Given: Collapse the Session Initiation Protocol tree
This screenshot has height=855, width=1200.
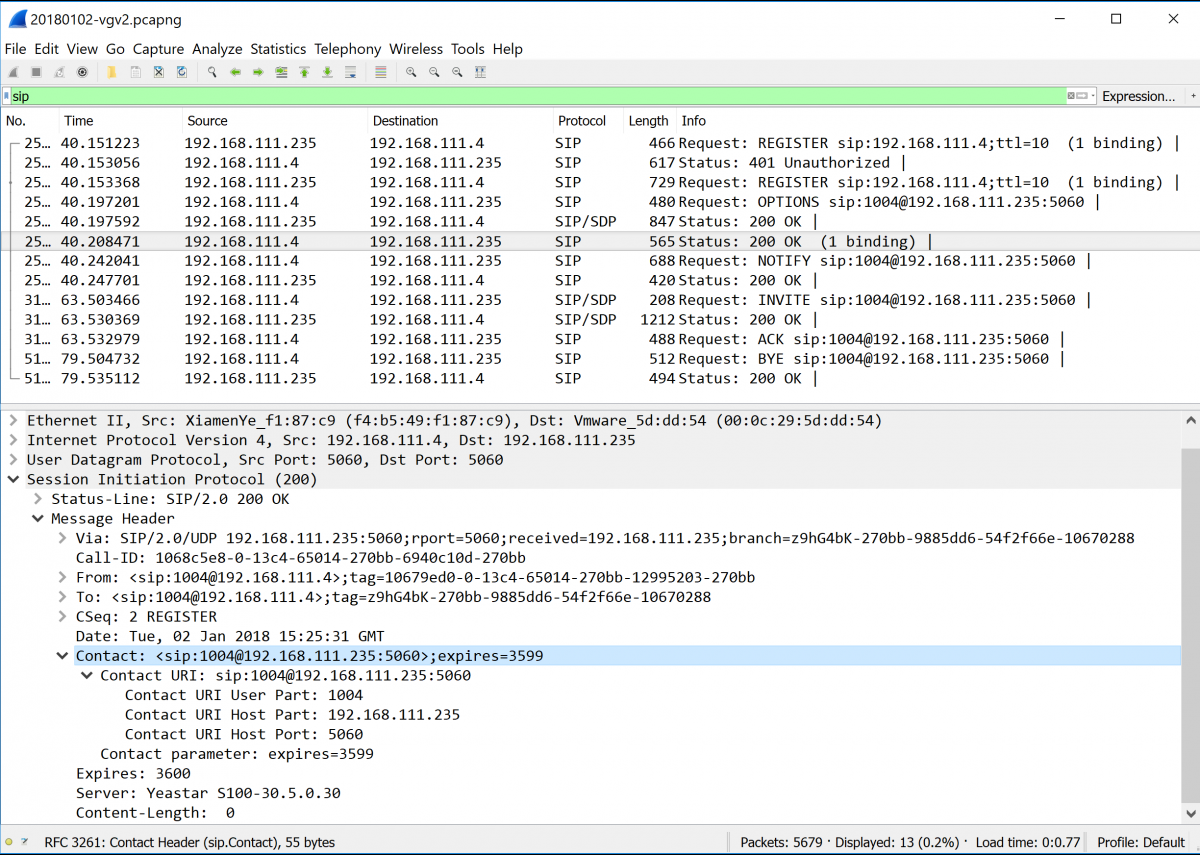Looking at the screenshot, I should click(x=13, y=479).
